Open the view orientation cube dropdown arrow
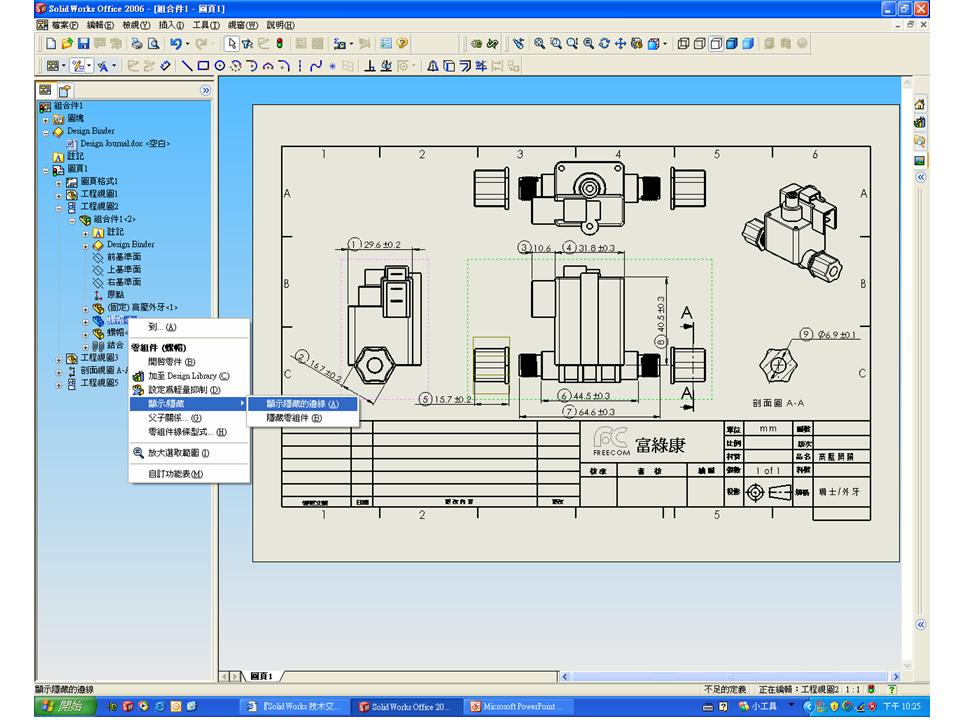Screen dimensions: 960x720 665,43
